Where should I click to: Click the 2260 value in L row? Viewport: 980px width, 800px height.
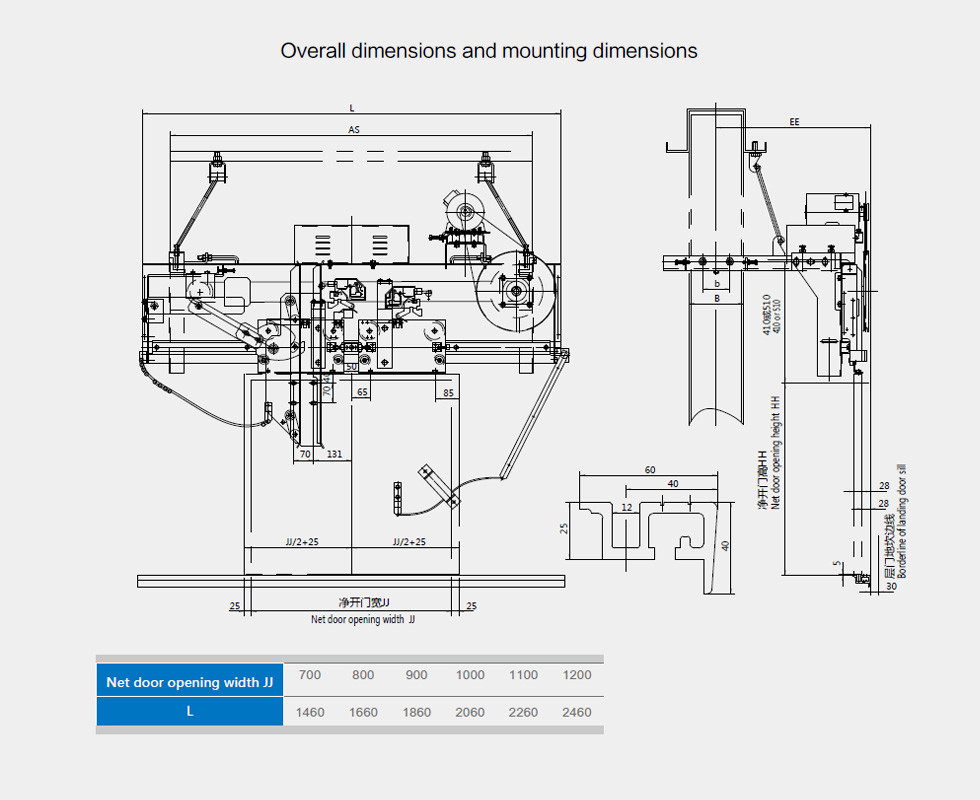(523, 712)
